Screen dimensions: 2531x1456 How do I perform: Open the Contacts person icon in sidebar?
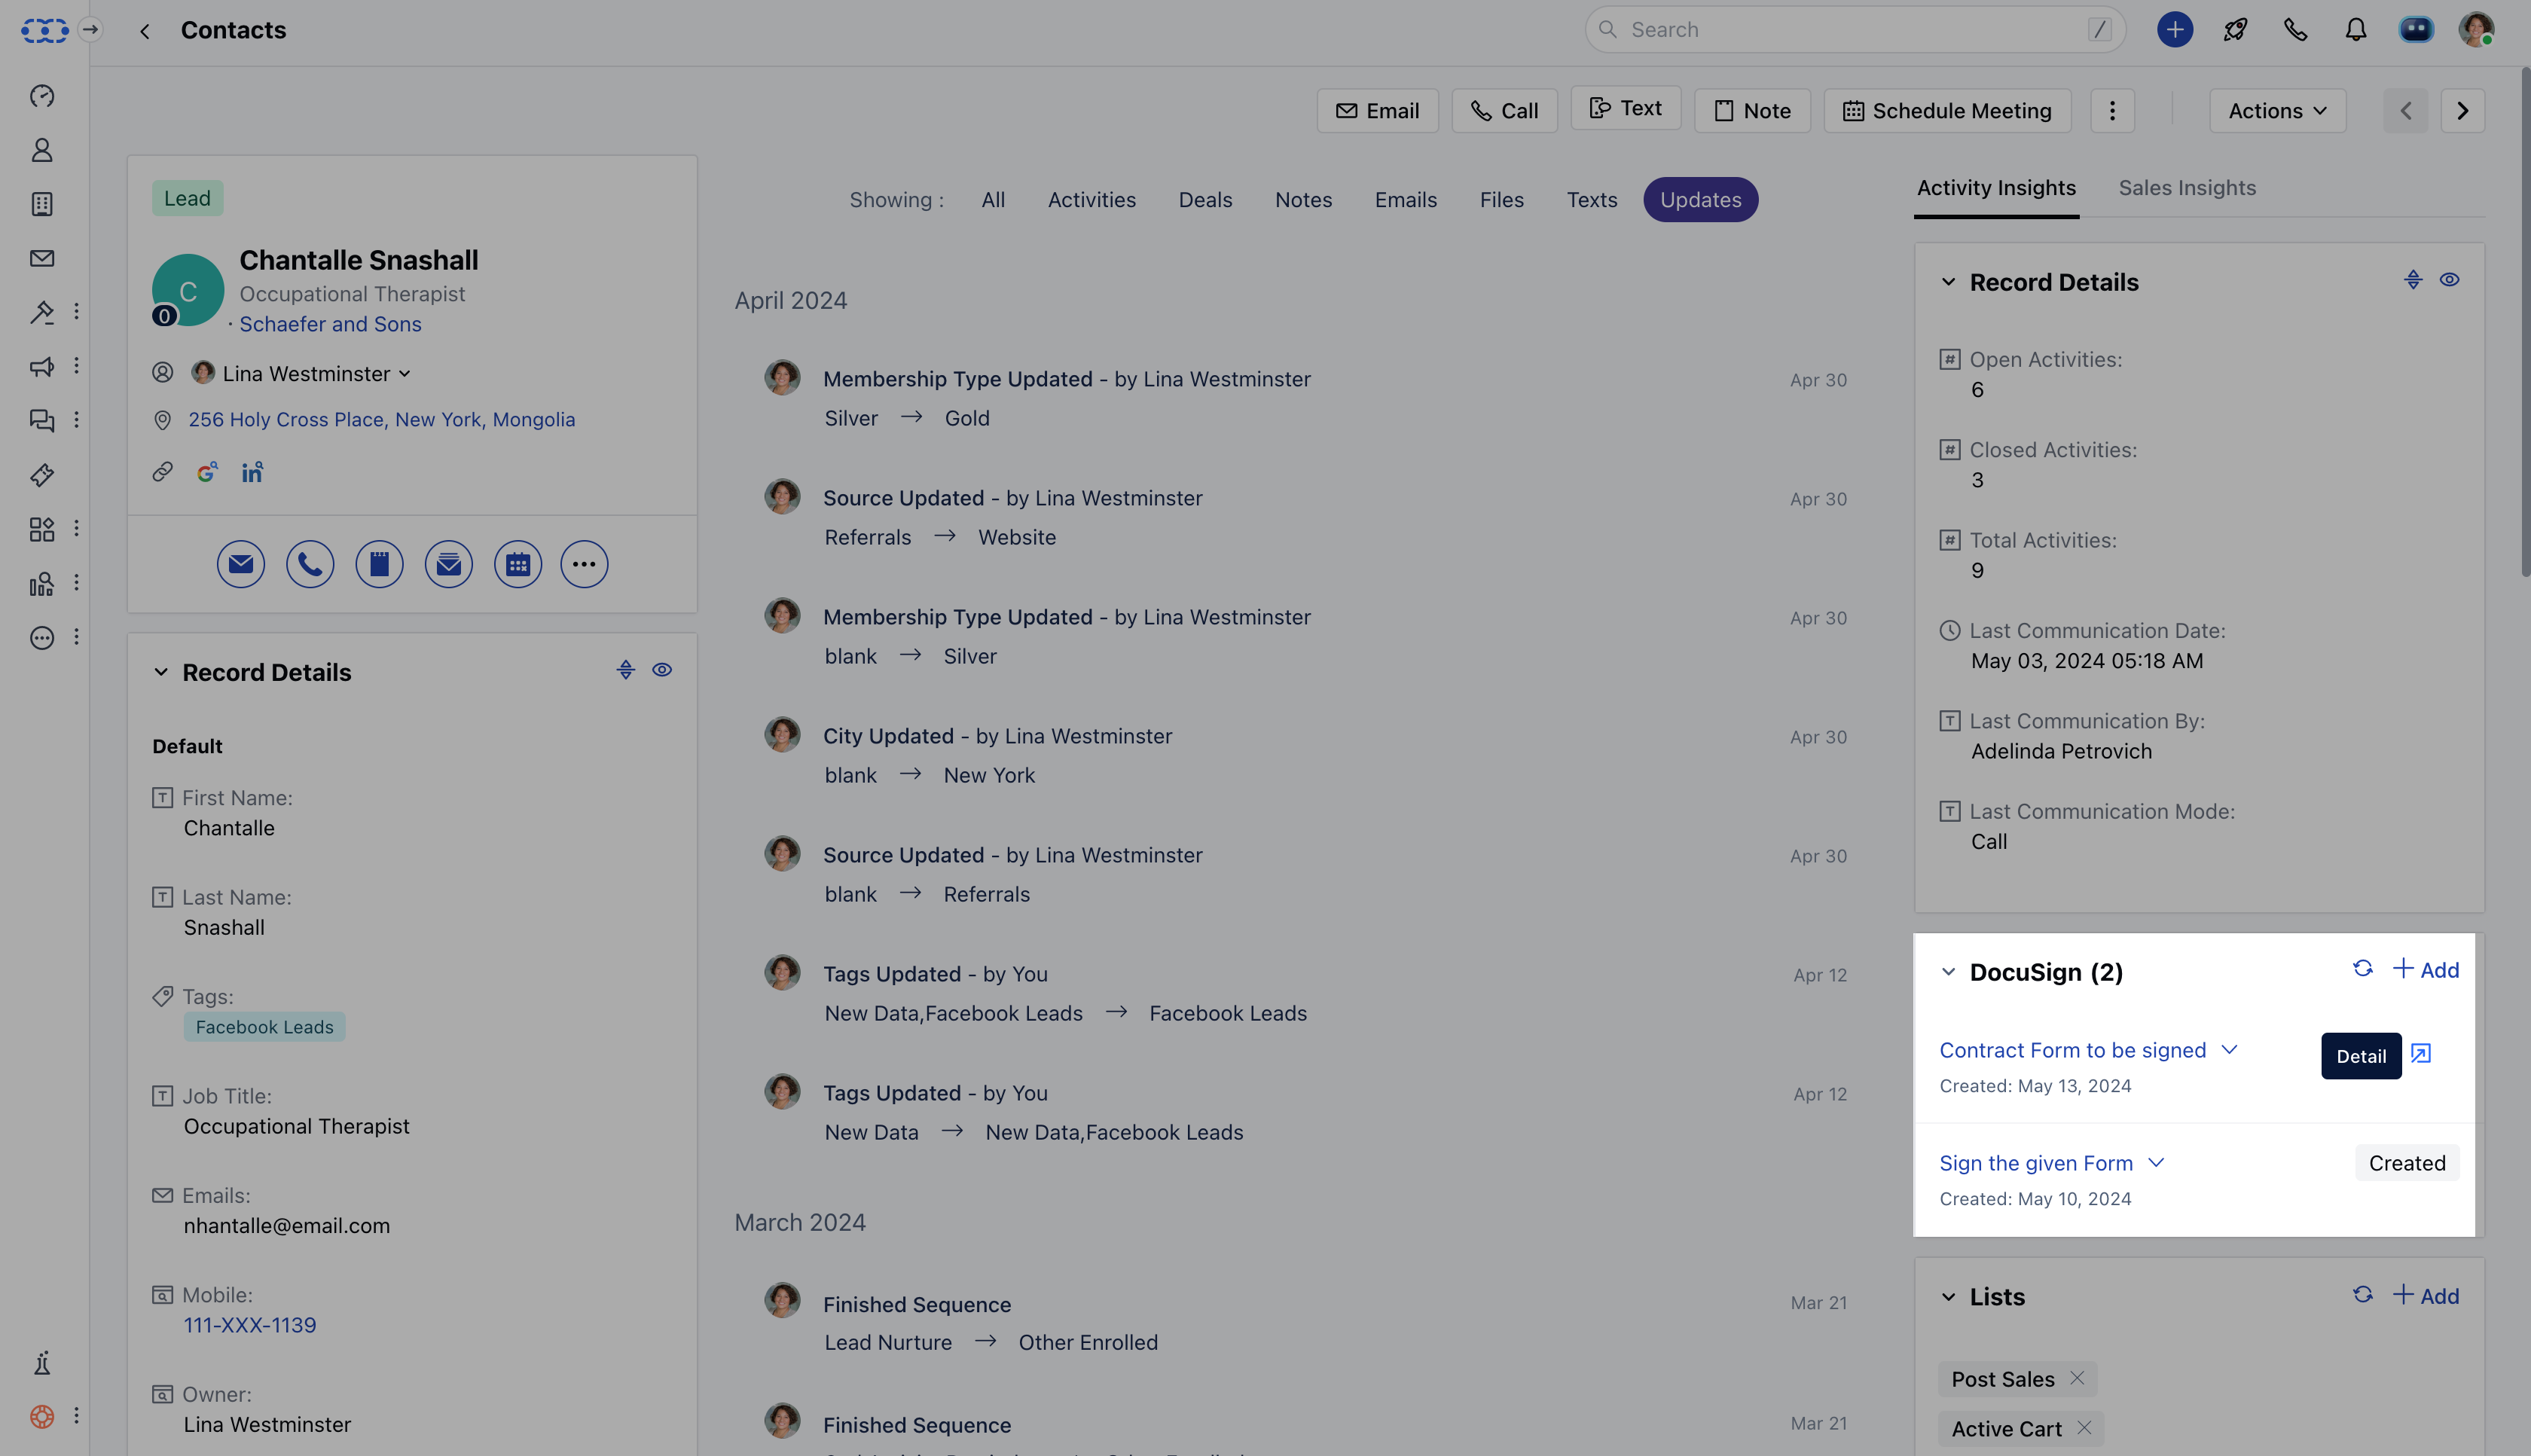pos(42,149)
